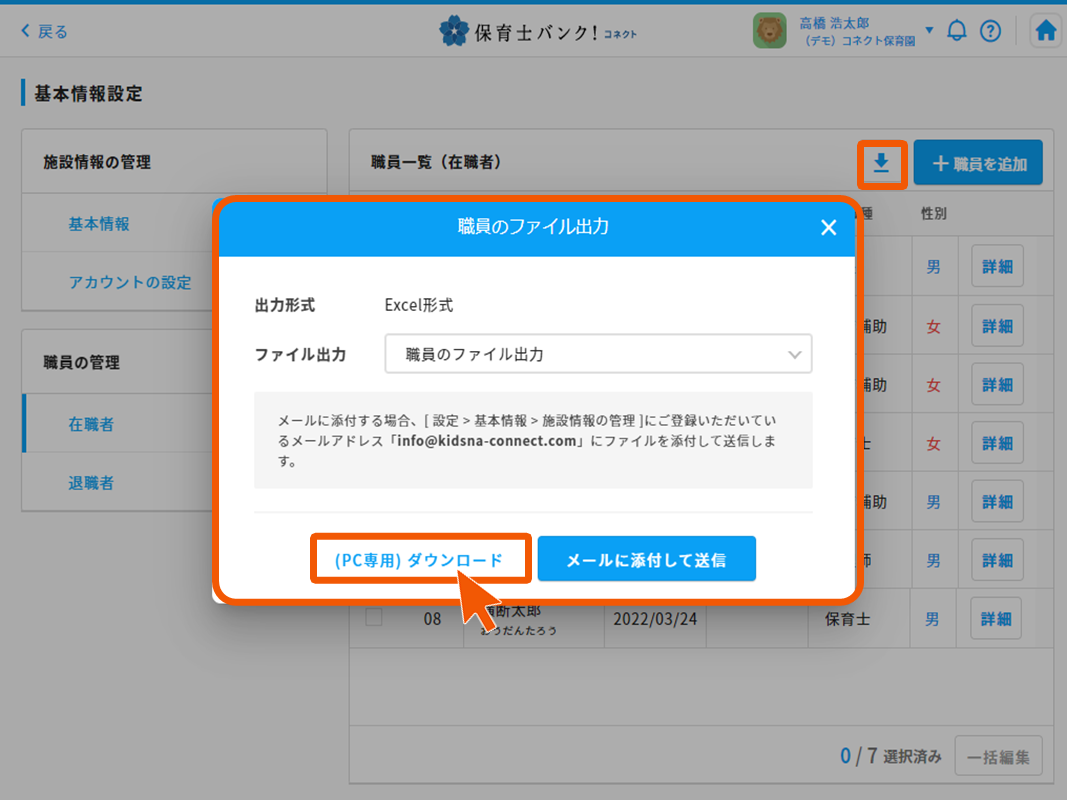
Task: Open アカウントの設定 in the sidebar
Action: [x=130, y=282]
